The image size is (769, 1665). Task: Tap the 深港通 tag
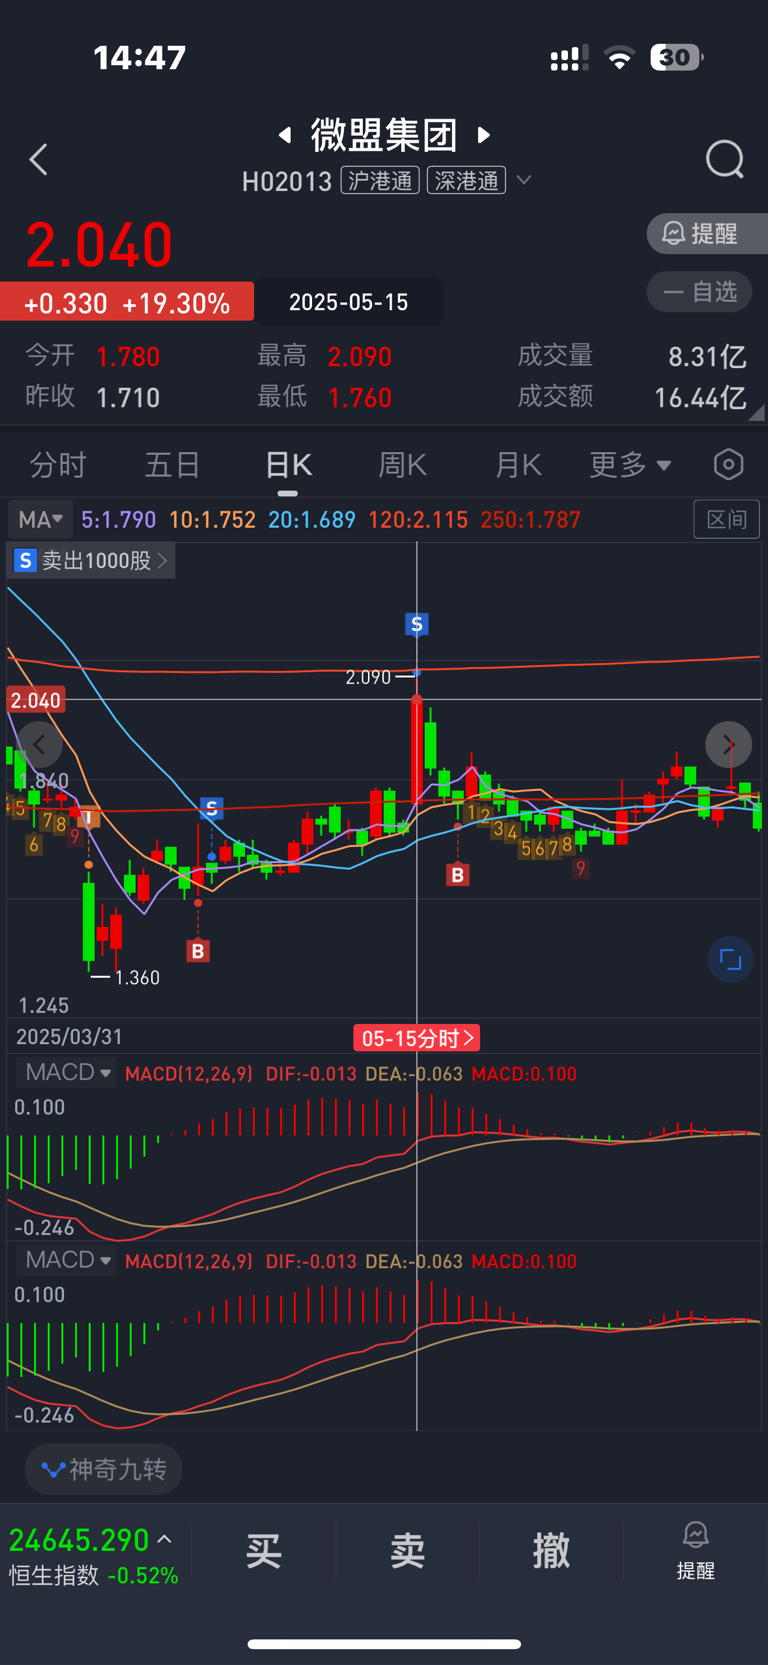click(467, 181)
